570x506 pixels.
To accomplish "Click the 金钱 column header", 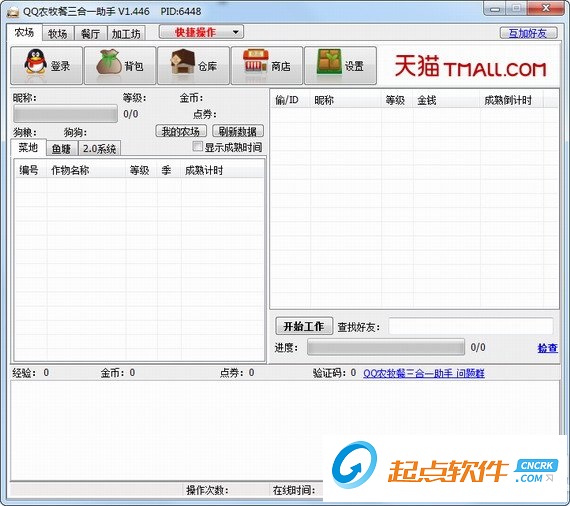I will (447, 100).
